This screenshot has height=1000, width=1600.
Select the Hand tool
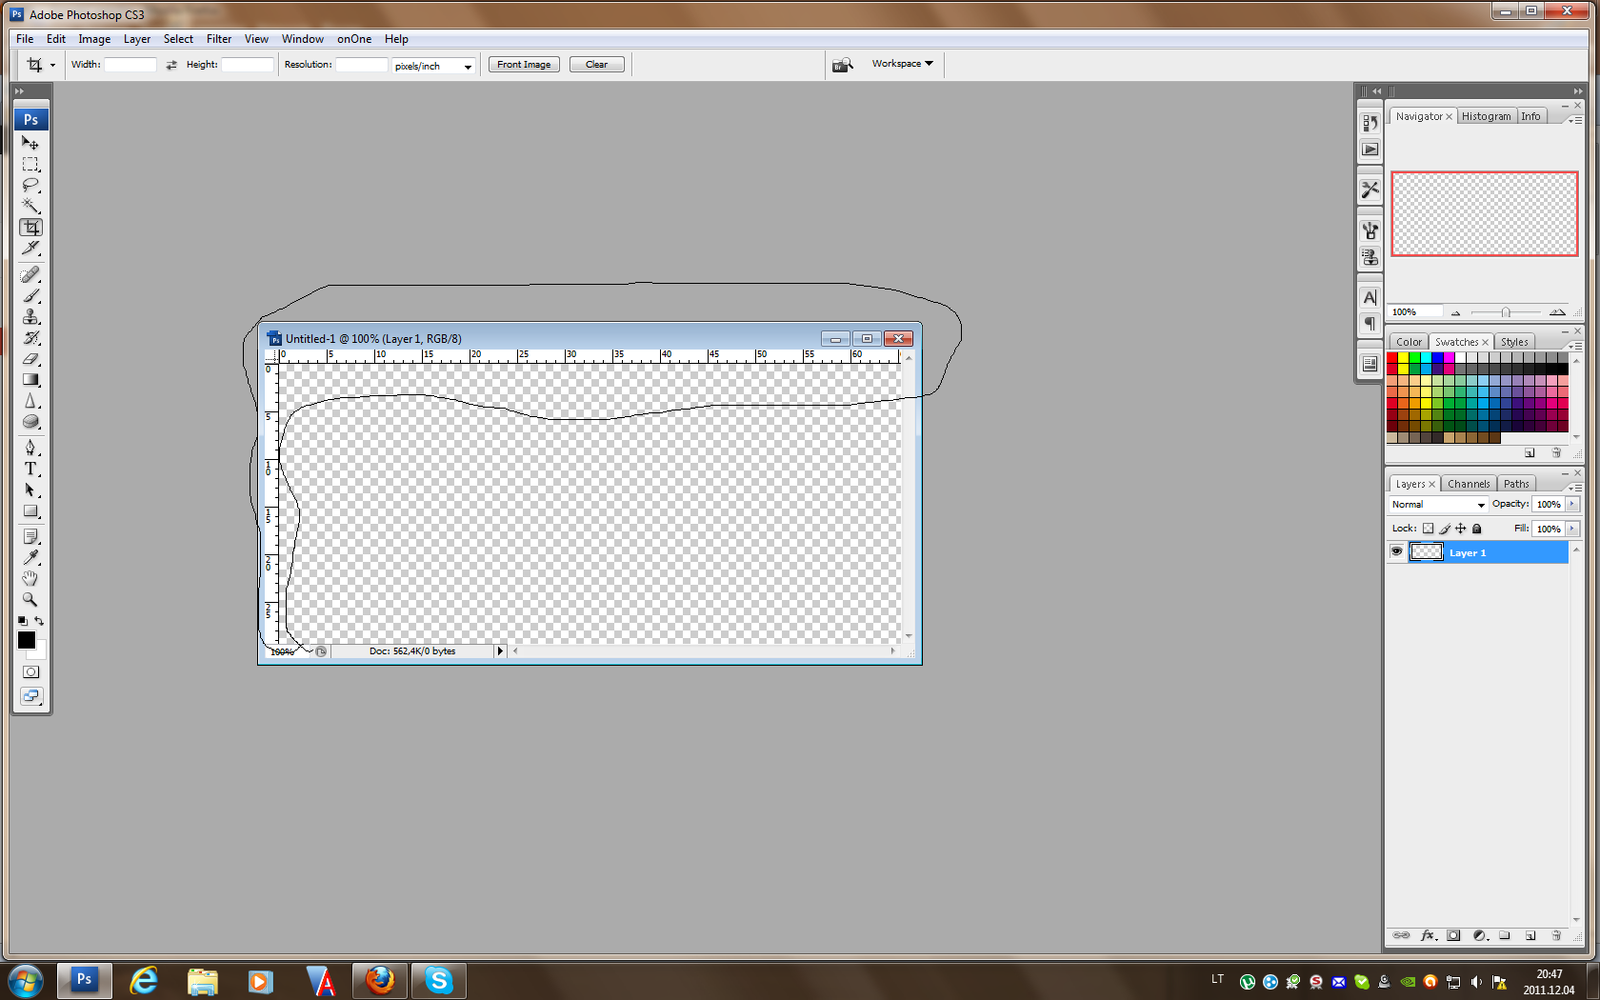[30, 579]
